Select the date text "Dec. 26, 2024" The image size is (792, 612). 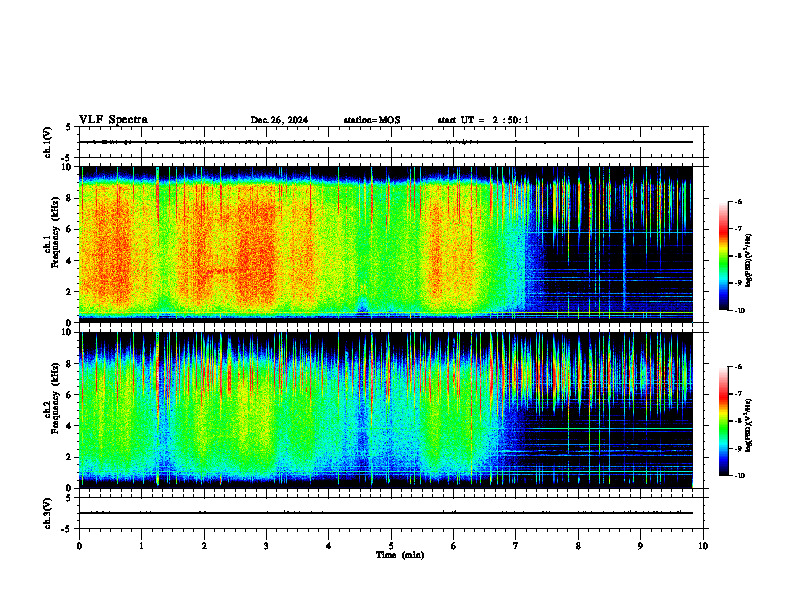tap(279, 120)
